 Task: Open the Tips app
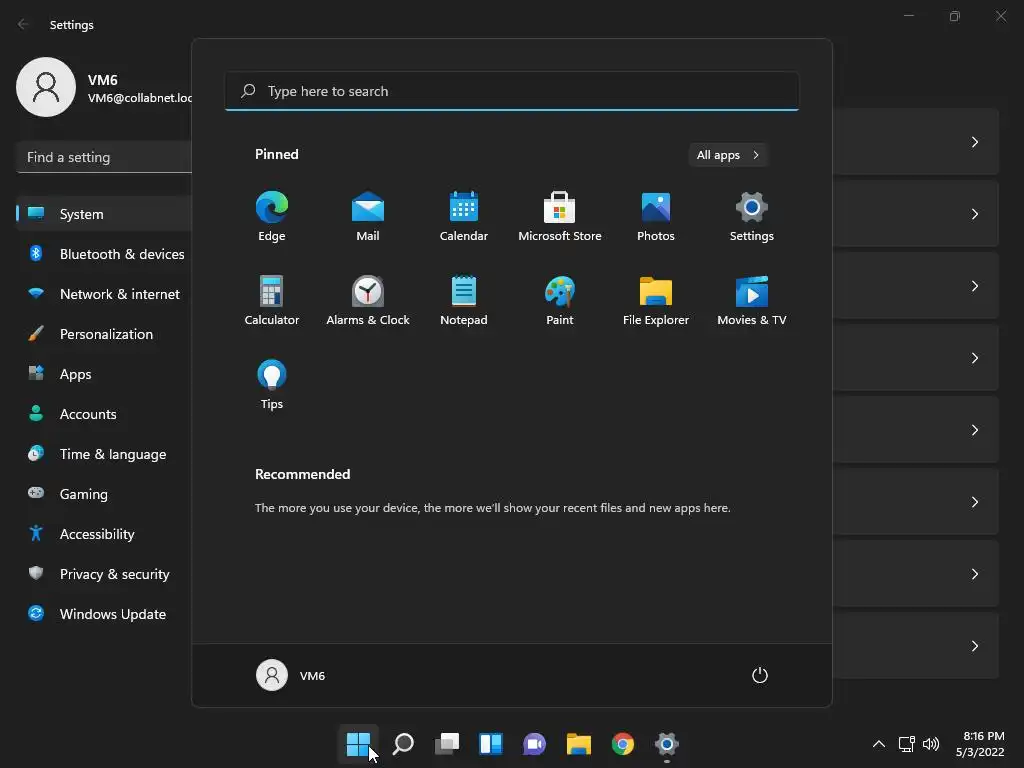click(272, 384)
